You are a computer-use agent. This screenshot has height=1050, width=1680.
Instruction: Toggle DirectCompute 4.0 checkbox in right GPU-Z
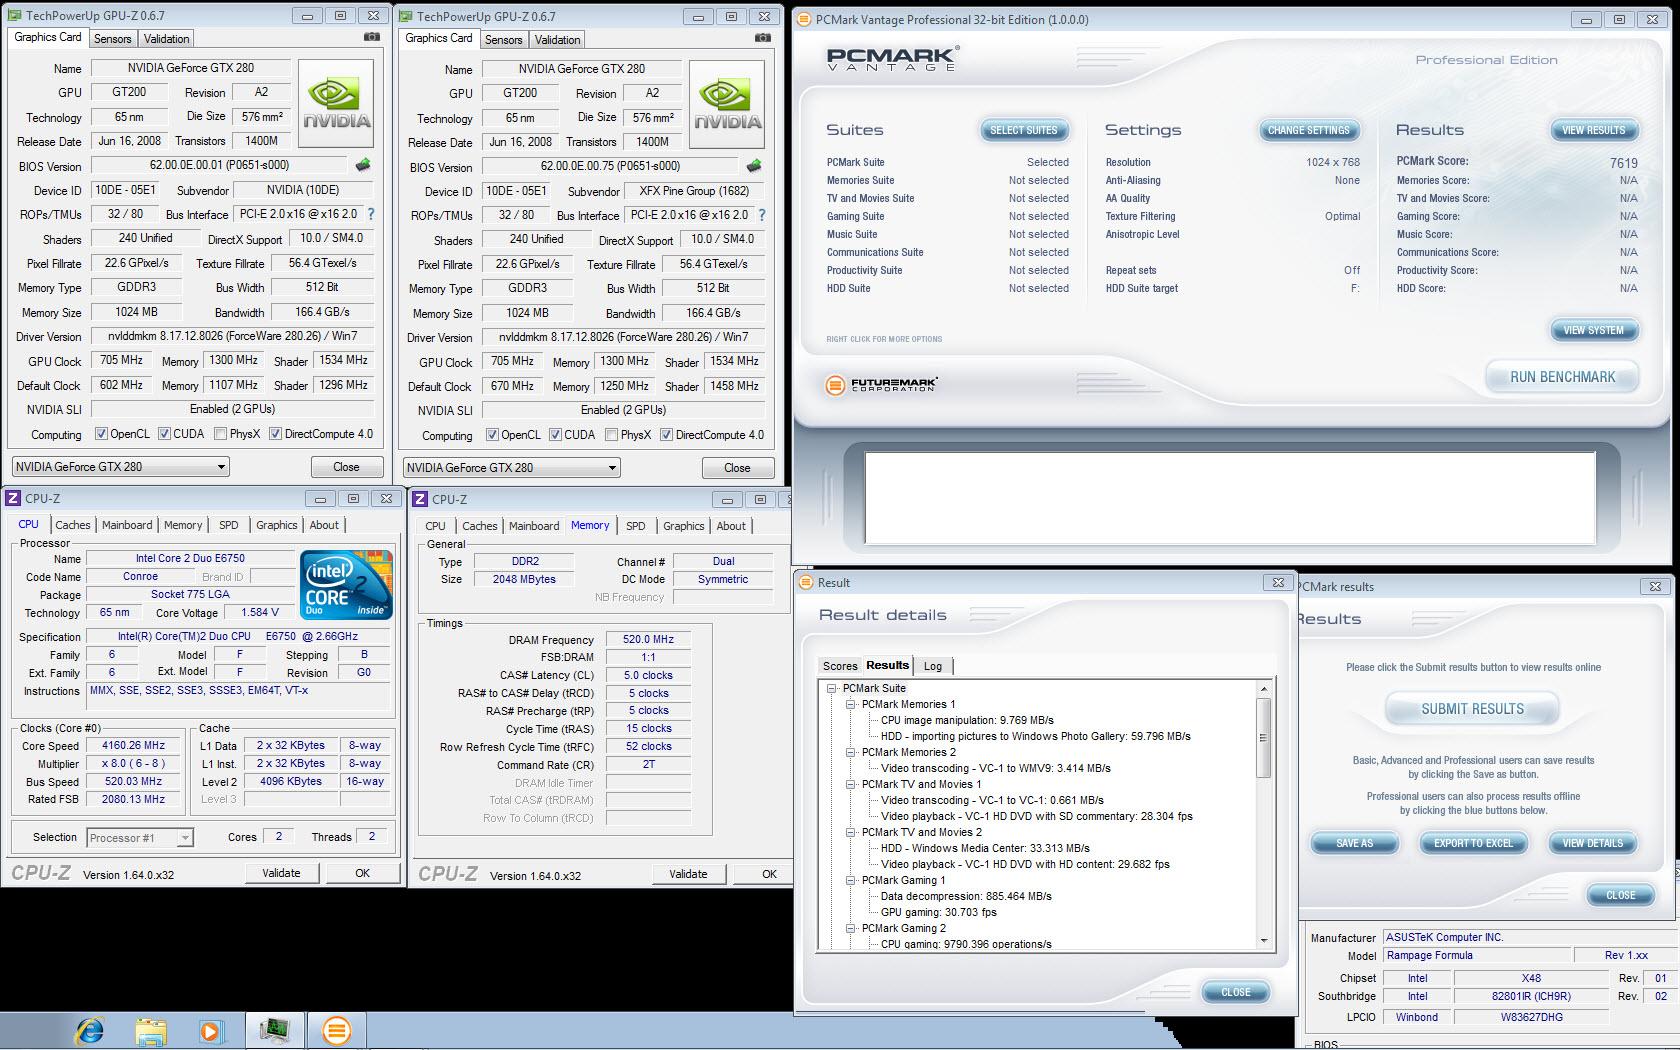(x=666, y=435)
